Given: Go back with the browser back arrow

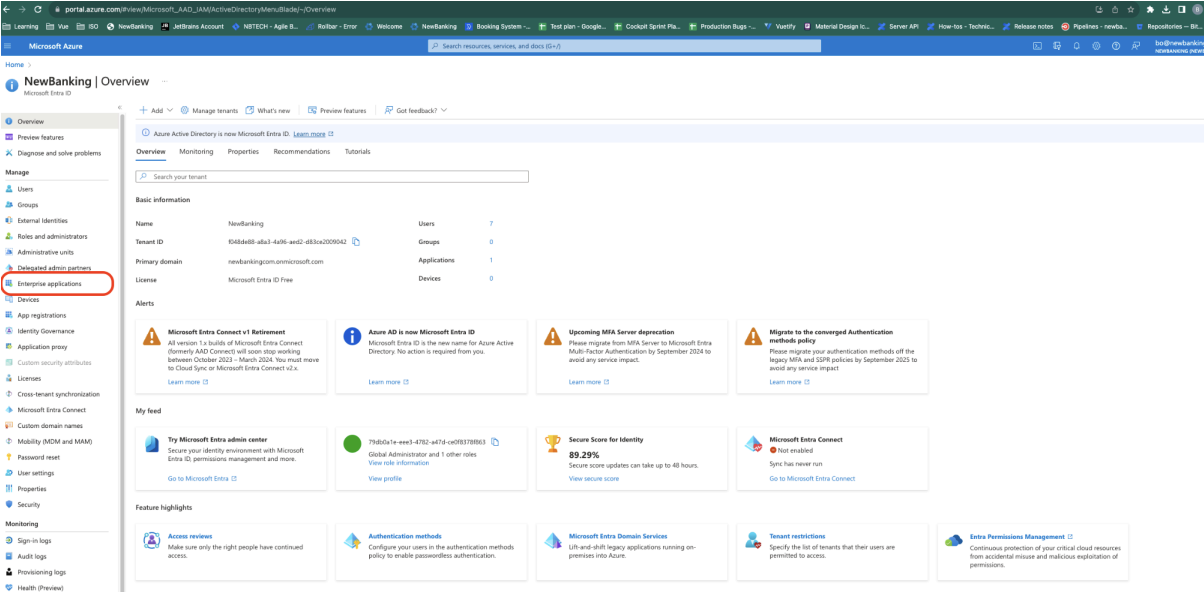Looking at the screenshot, I should click(7, 9).
